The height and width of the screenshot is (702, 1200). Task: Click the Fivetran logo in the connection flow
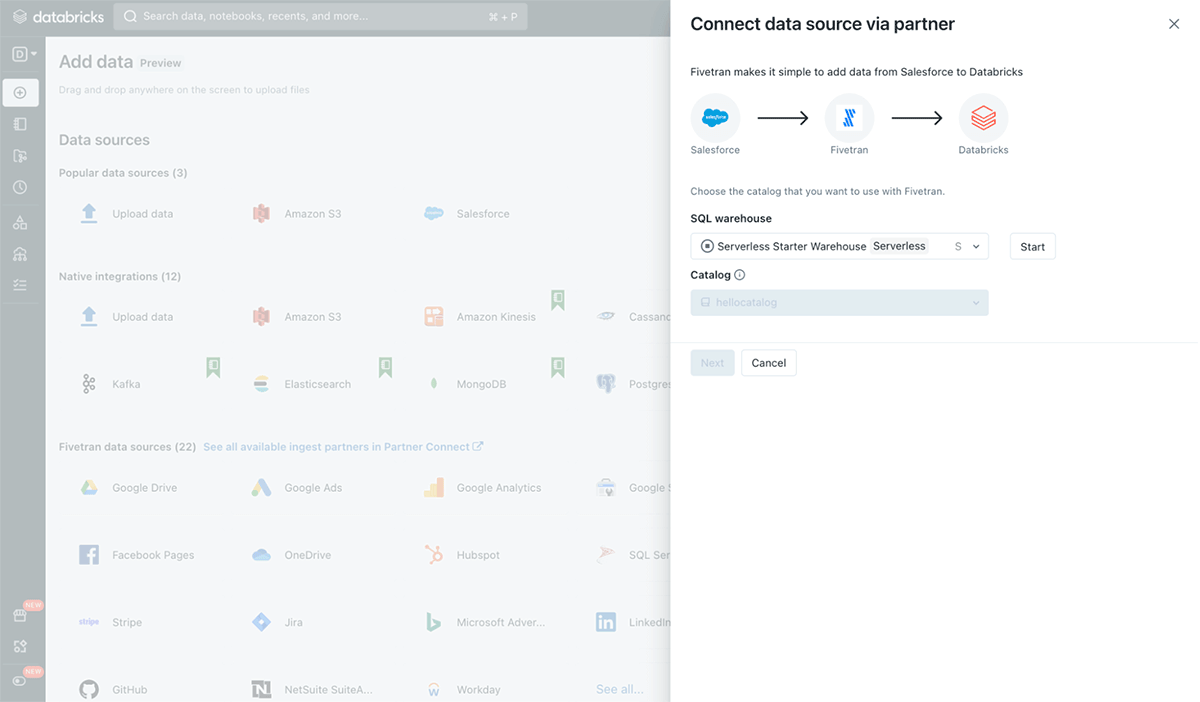(849, 118)
